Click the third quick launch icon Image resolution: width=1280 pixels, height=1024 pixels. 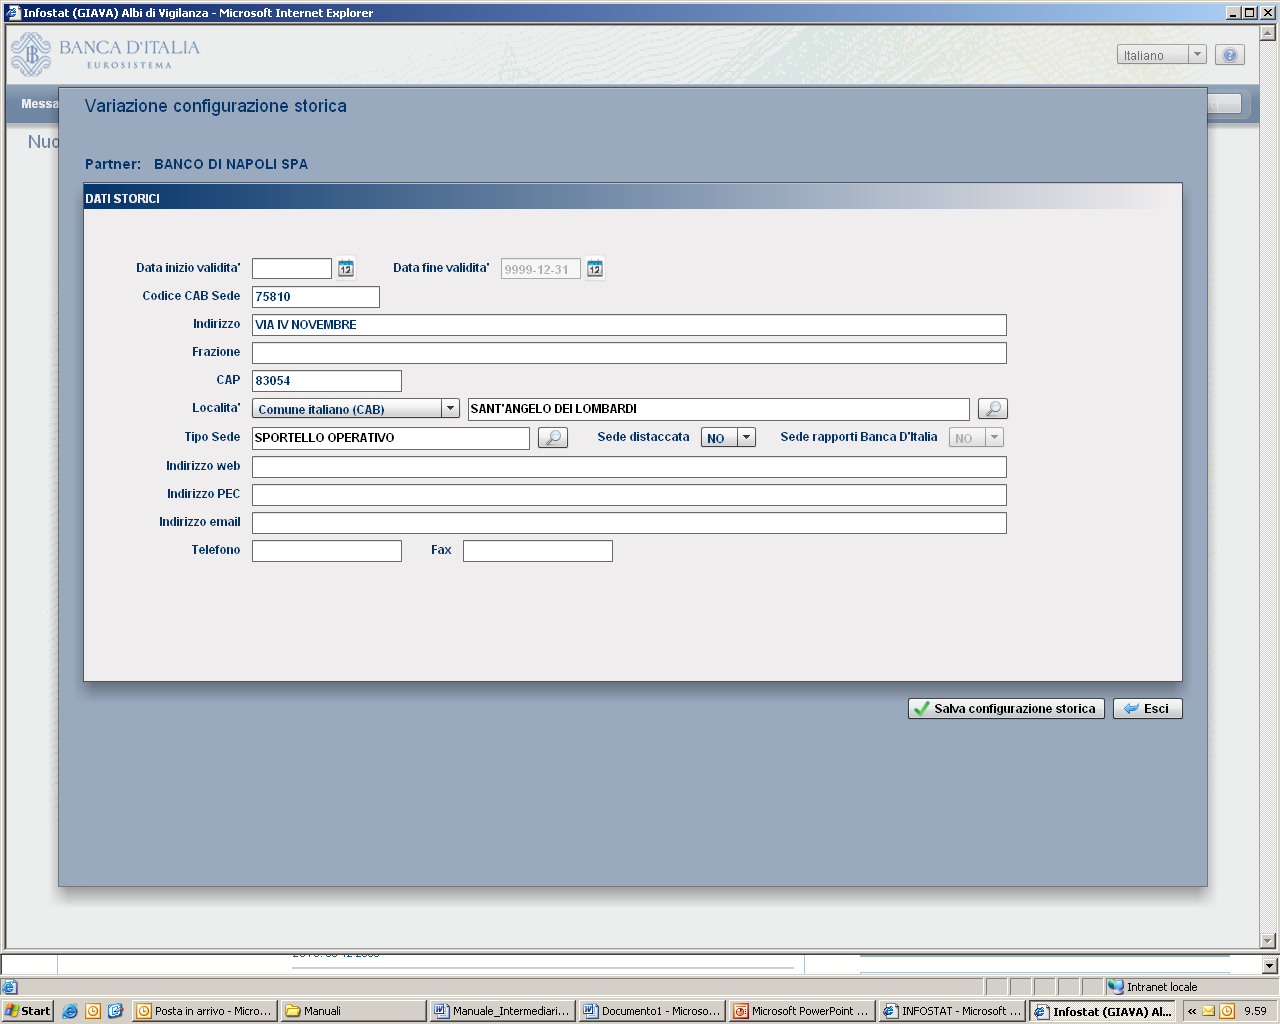pos(115,1011)
